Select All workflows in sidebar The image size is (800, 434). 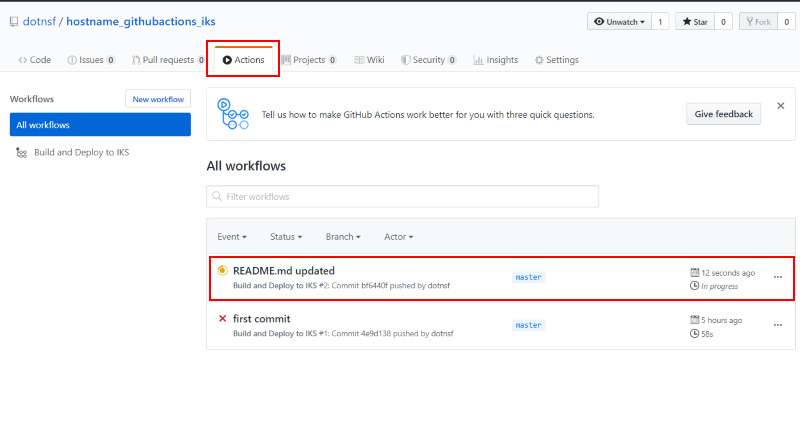point(100,124)
